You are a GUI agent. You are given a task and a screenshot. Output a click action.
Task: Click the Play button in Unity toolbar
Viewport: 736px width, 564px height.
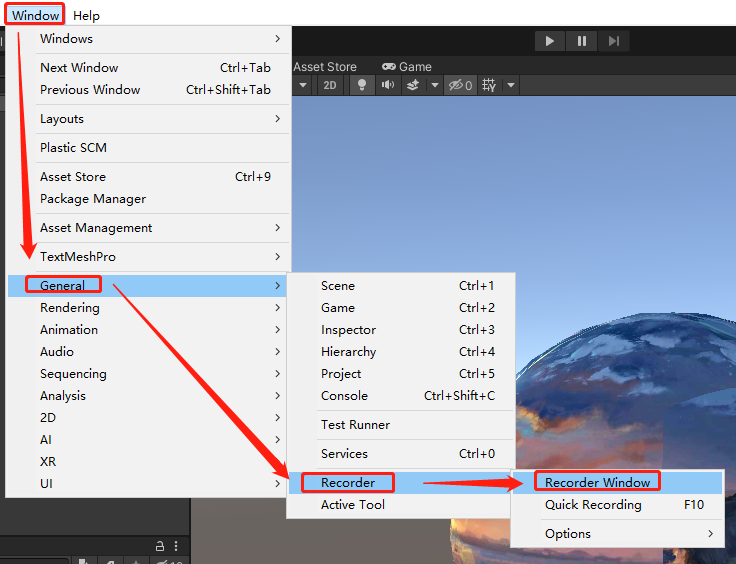[550, 41]
